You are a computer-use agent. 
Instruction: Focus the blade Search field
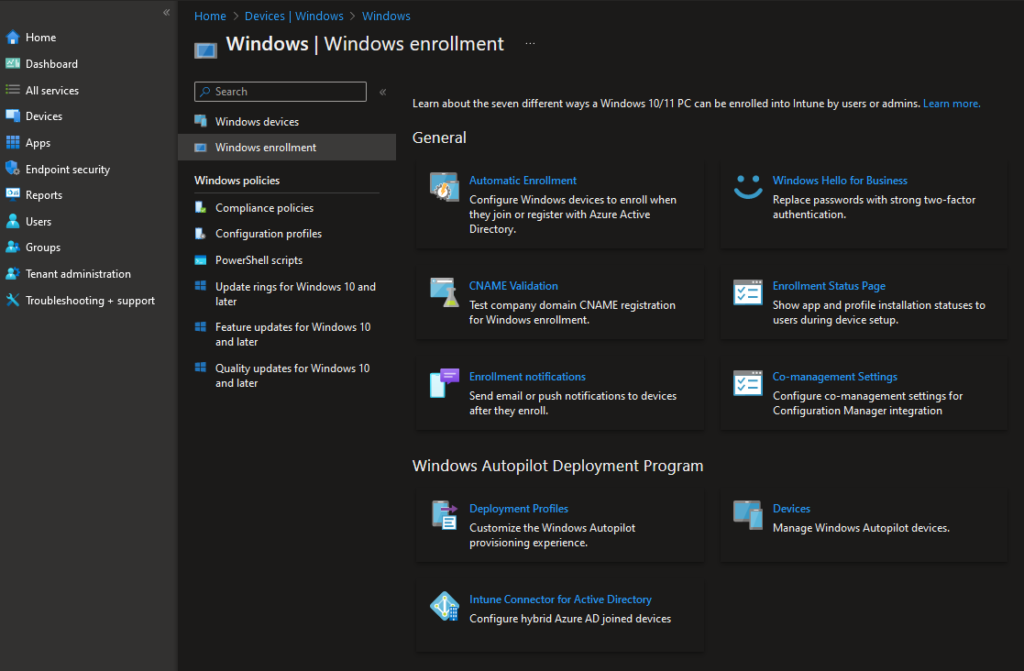(280, 91)
